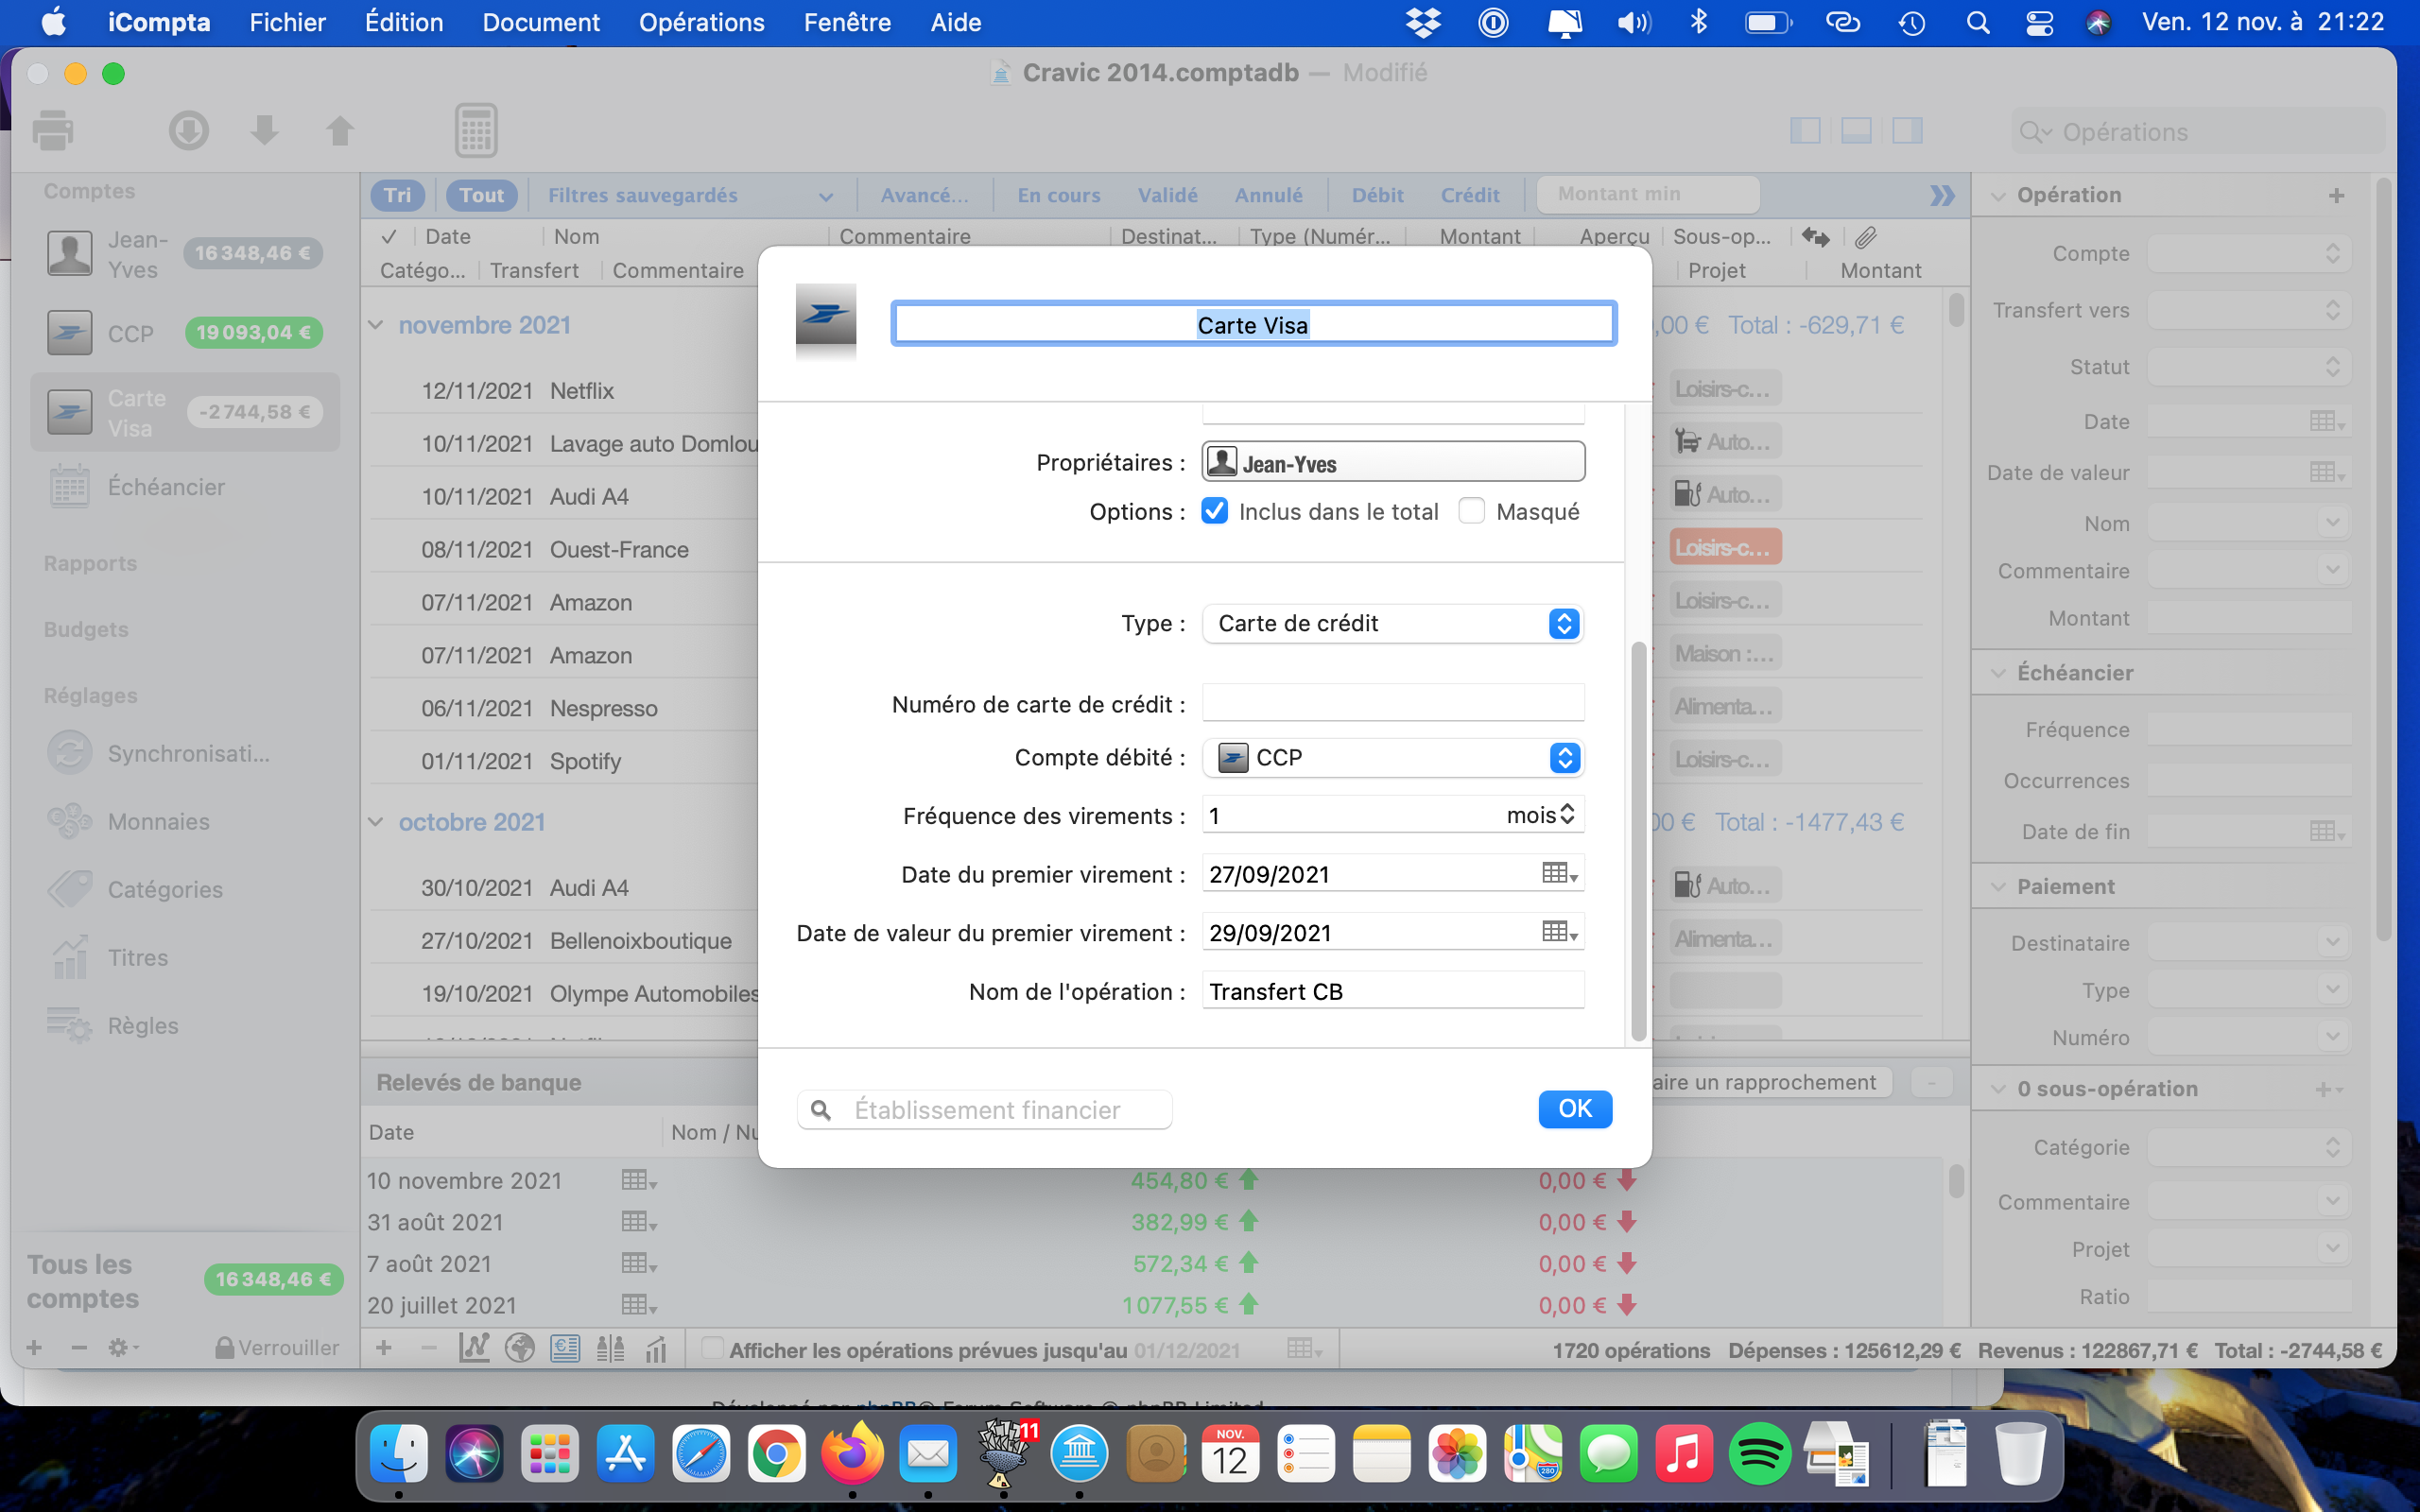
Task: Open the Type Carte de crédit dropdown
Action: [1393, 623]
